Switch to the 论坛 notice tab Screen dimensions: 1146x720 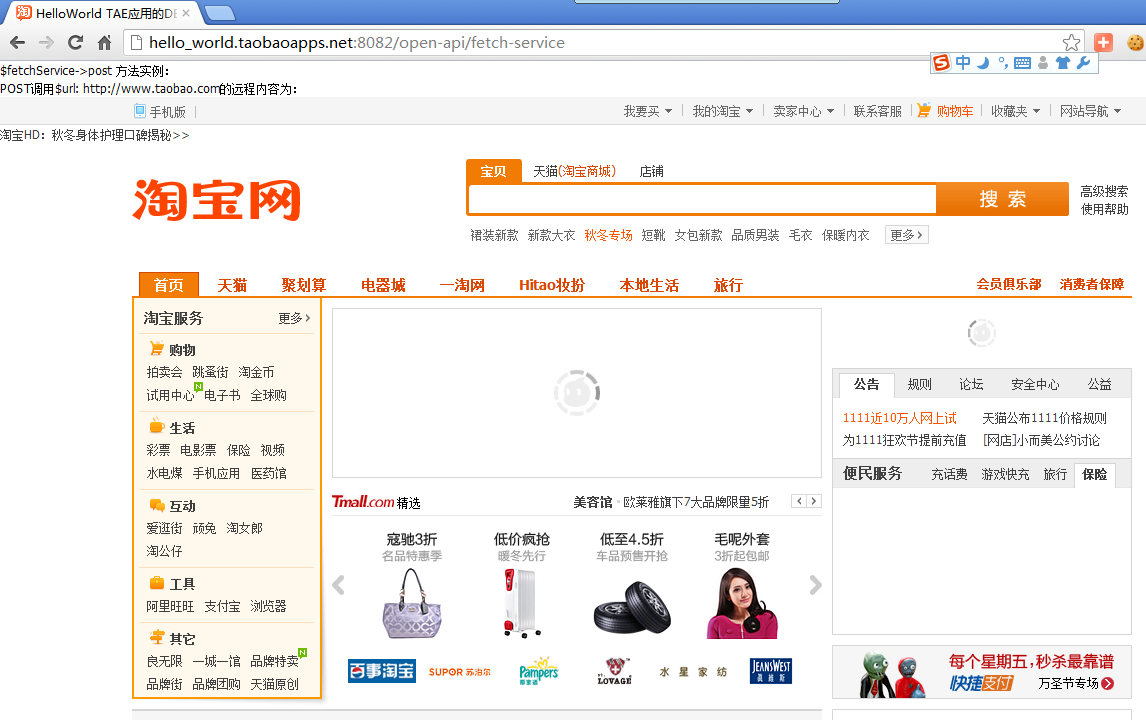971,384
